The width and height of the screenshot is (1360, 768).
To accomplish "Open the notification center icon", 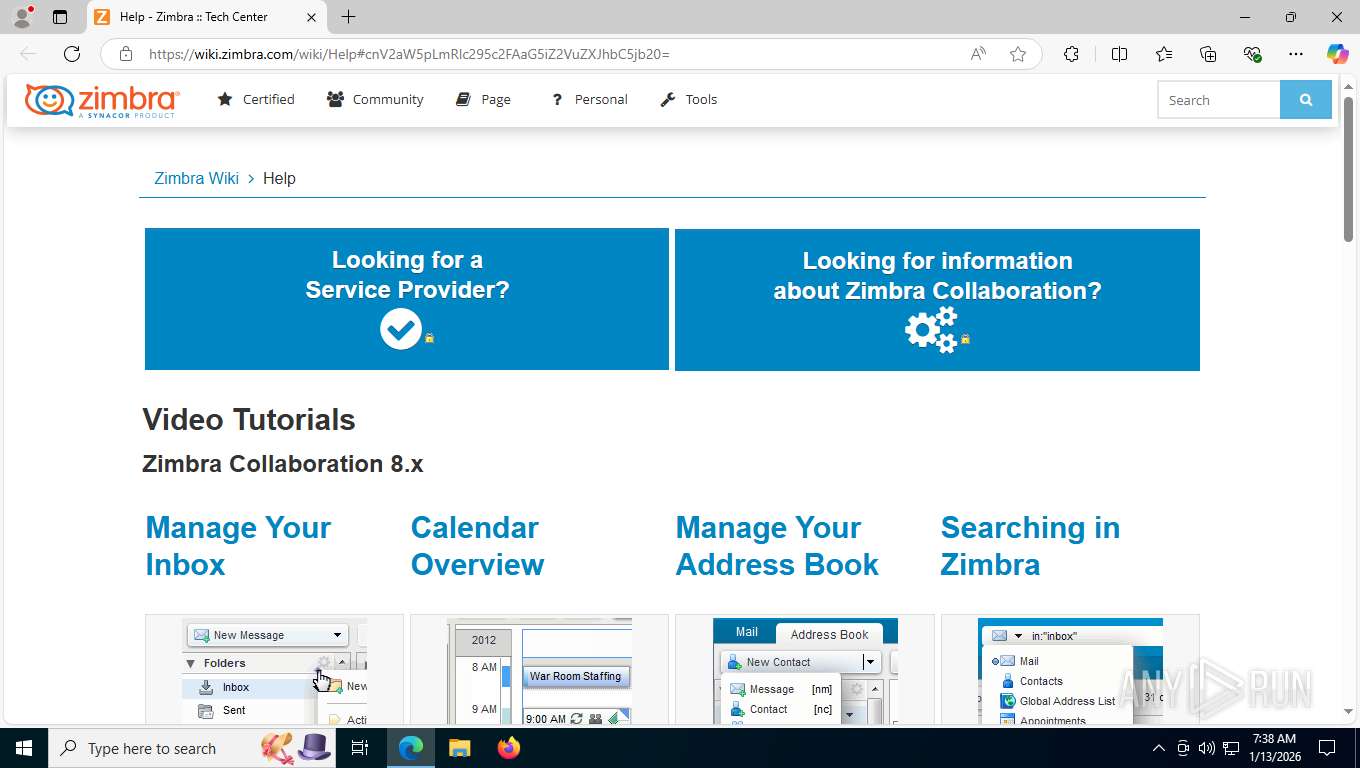I will [1327, 748].
